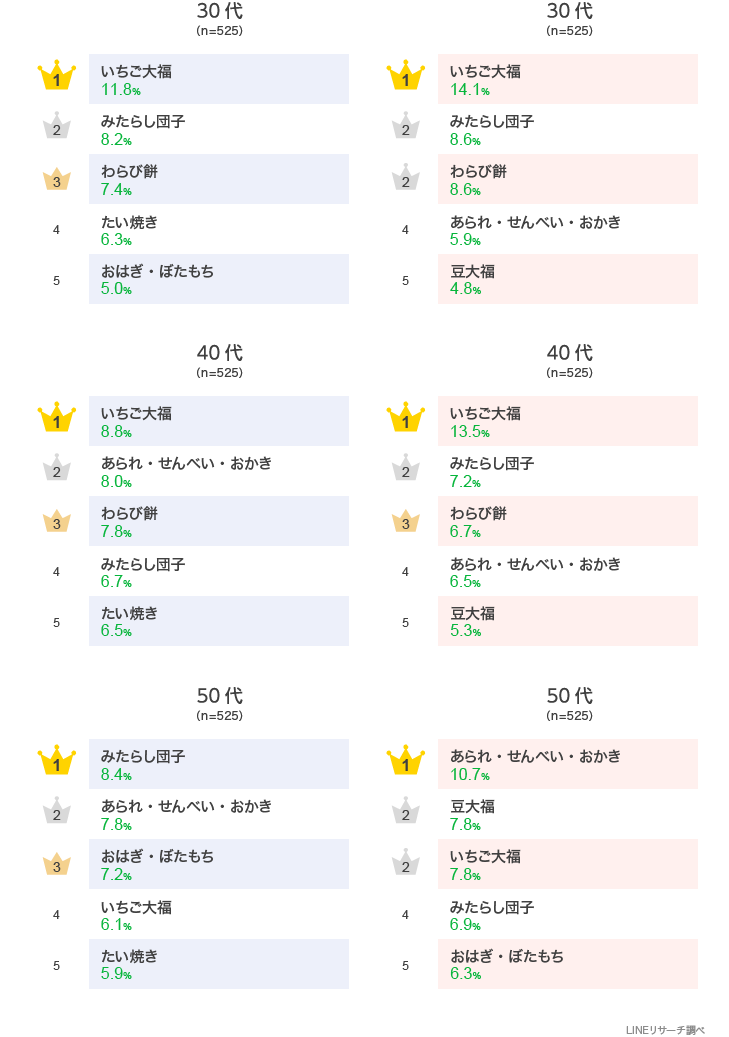The image size is (729, 1037).
Task: Select the silver crown next to 豆大福 7.8%
Action: coord(406,812)
